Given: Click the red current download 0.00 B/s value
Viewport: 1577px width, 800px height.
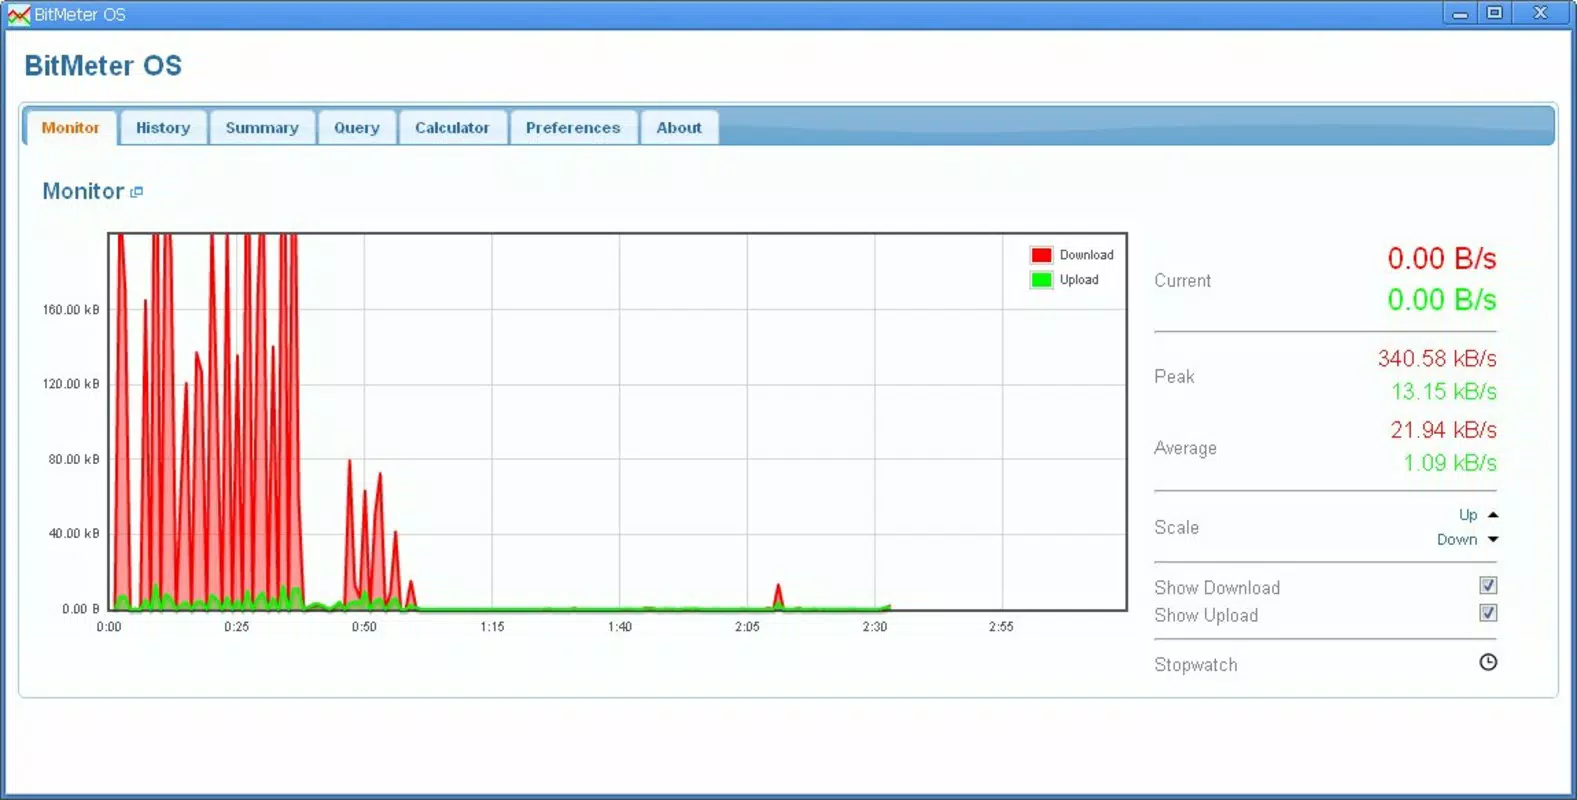Looking at the screenshot, I should tap(1441, 259).
